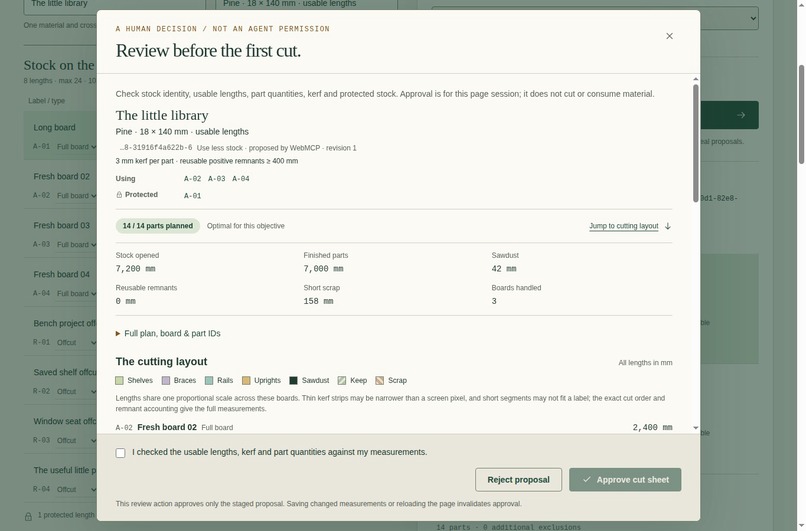806x531 pixels.
Task: Click the arrow on the dark green background button
Action: [741, 115]
